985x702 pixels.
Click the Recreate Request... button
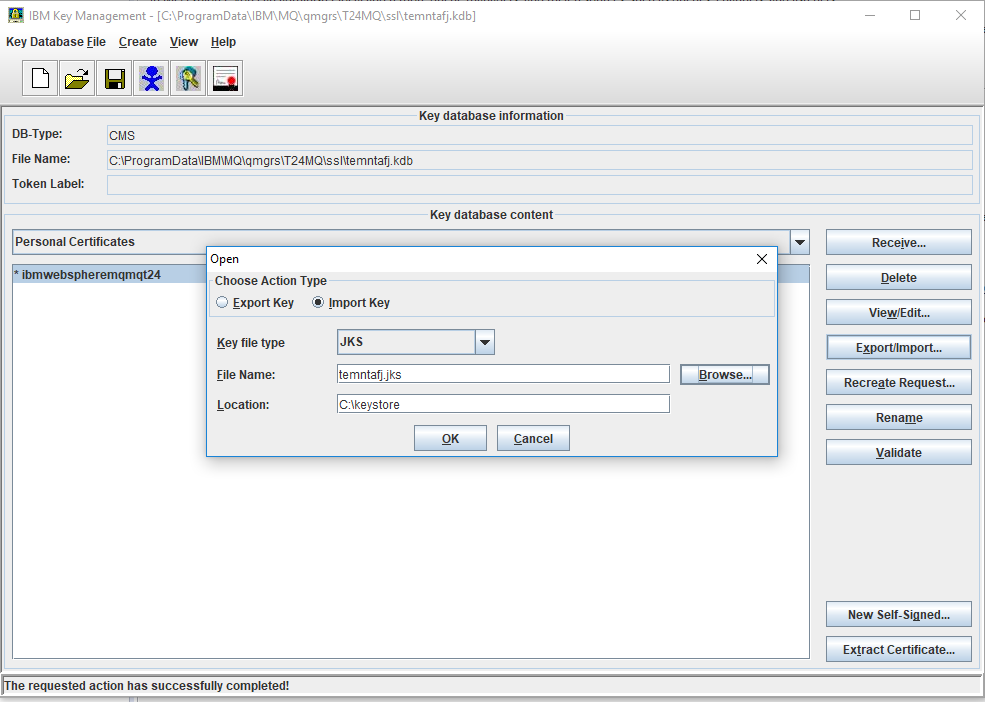coord(898,383)
